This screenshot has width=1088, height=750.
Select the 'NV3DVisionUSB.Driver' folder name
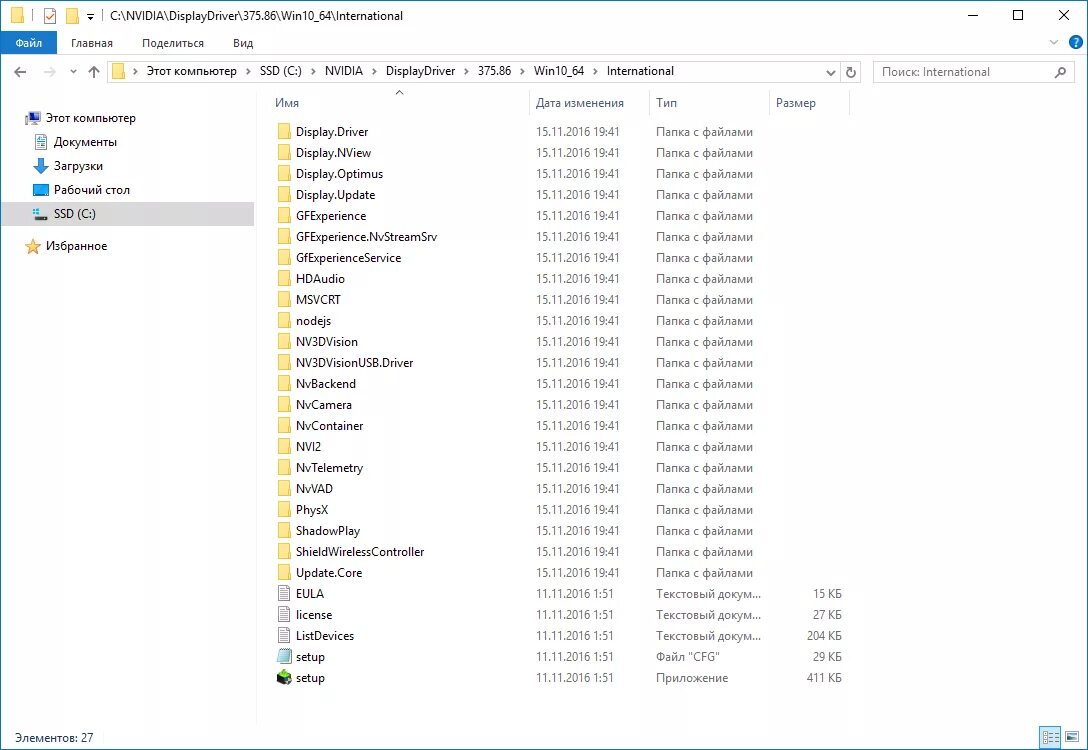[355, 363]
